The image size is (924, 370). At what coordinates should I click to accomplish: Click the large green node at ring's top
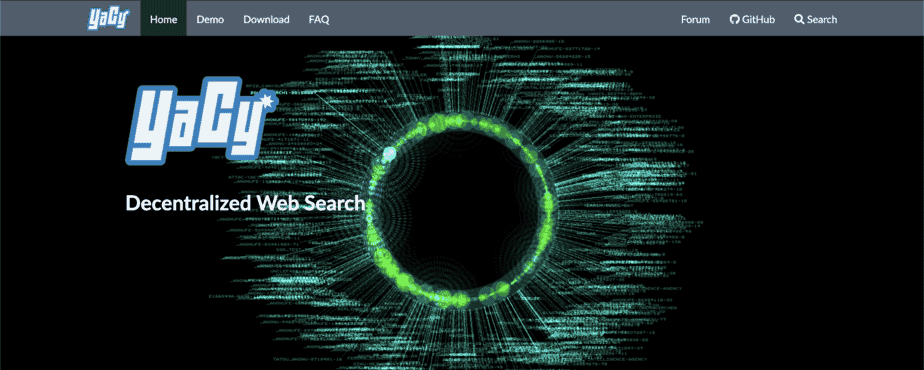(x=439, y=123)
